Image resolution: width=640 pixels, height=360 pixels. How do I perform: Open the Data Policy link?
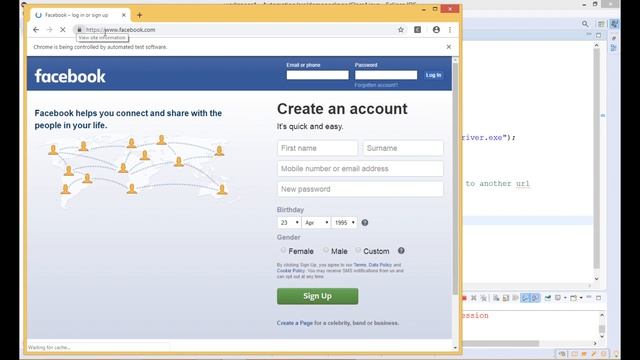click(x=380, y=265)
